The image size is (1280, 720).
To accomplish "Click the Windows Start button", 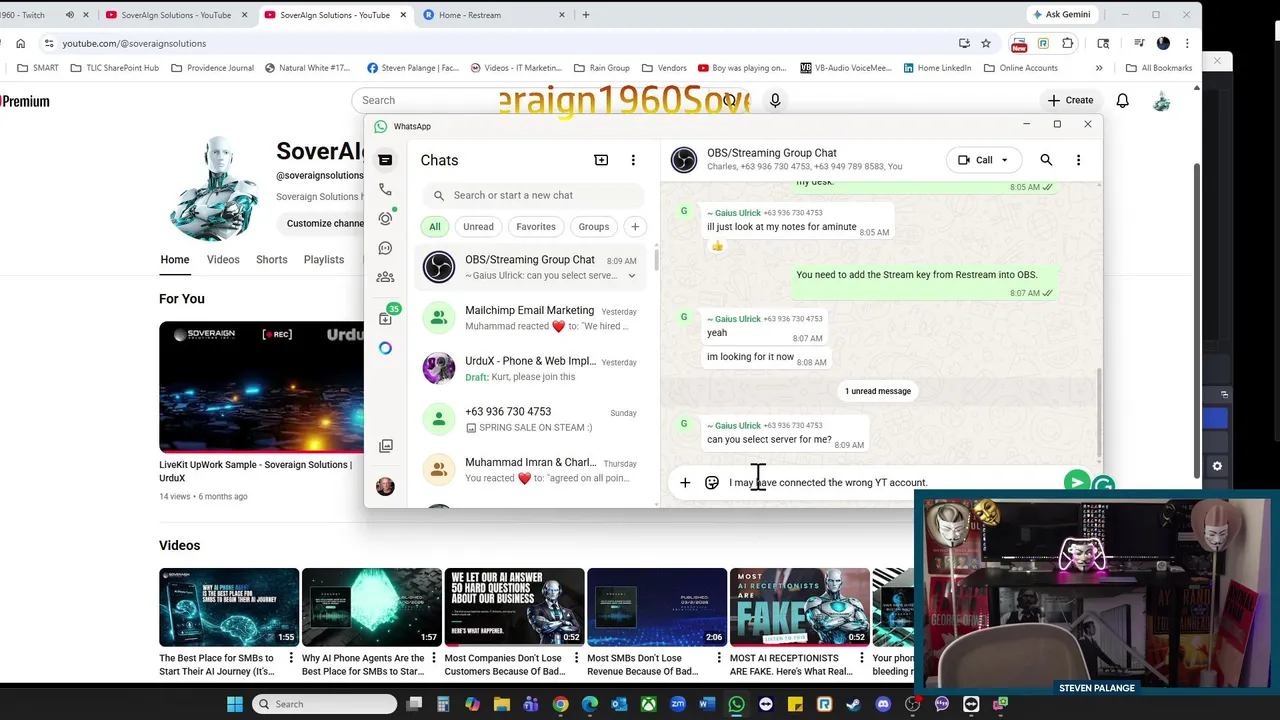I will pos(234,704).
